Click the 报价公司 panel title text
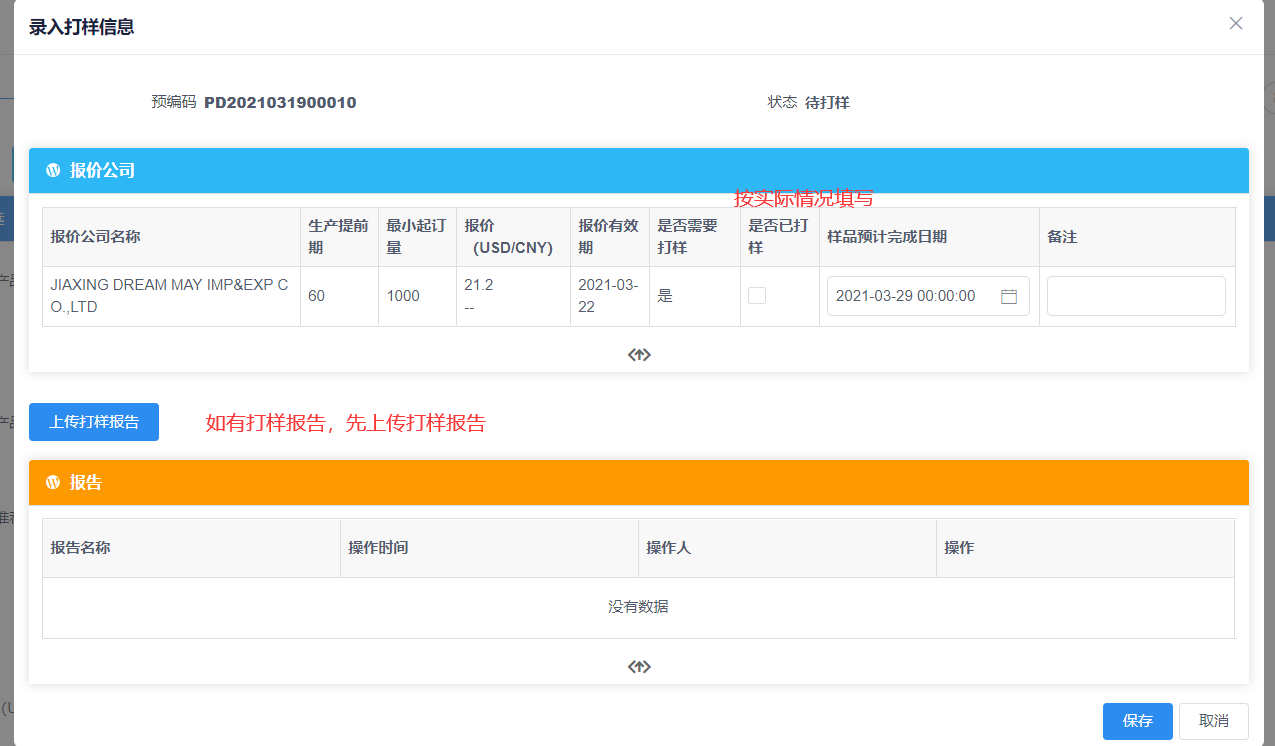 click(x=102, y=171)
